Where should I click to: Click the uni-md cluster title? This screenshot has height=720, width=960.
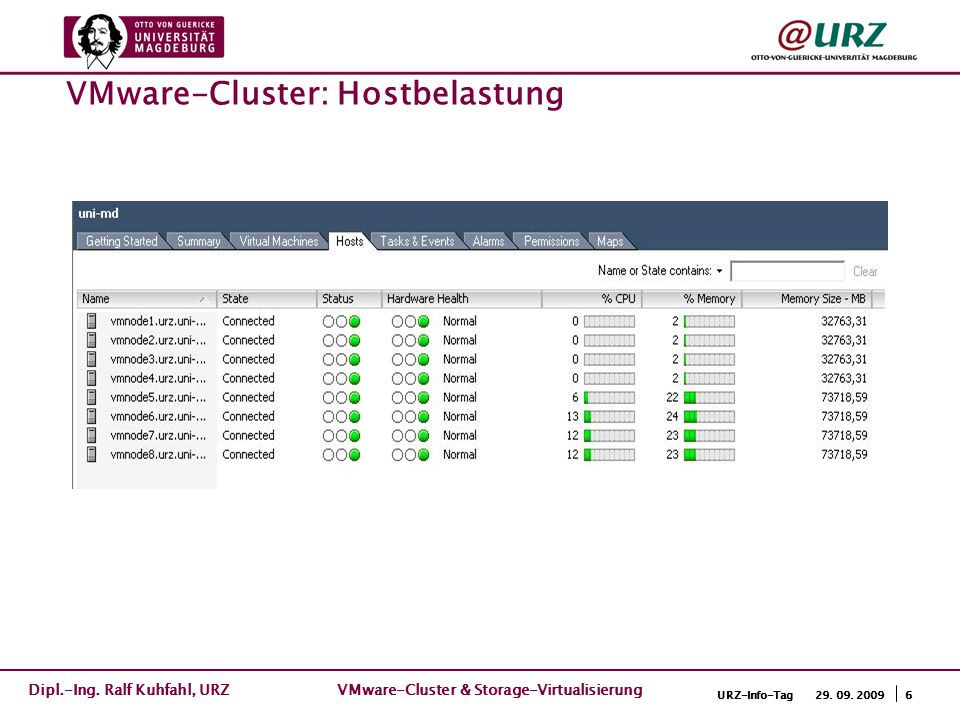[x=99, y=214]
